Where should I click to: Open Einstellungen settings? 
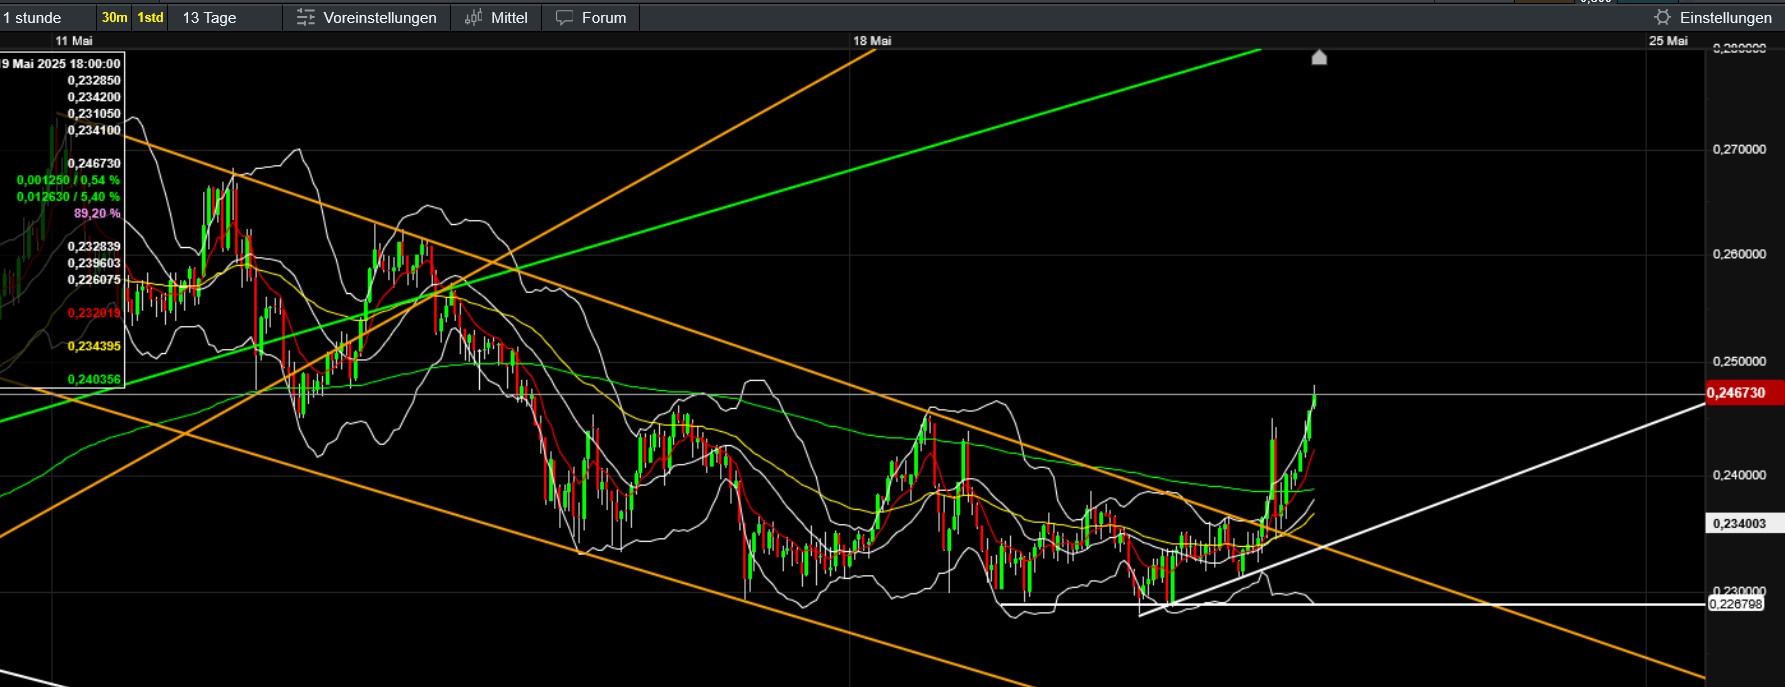1713,18
